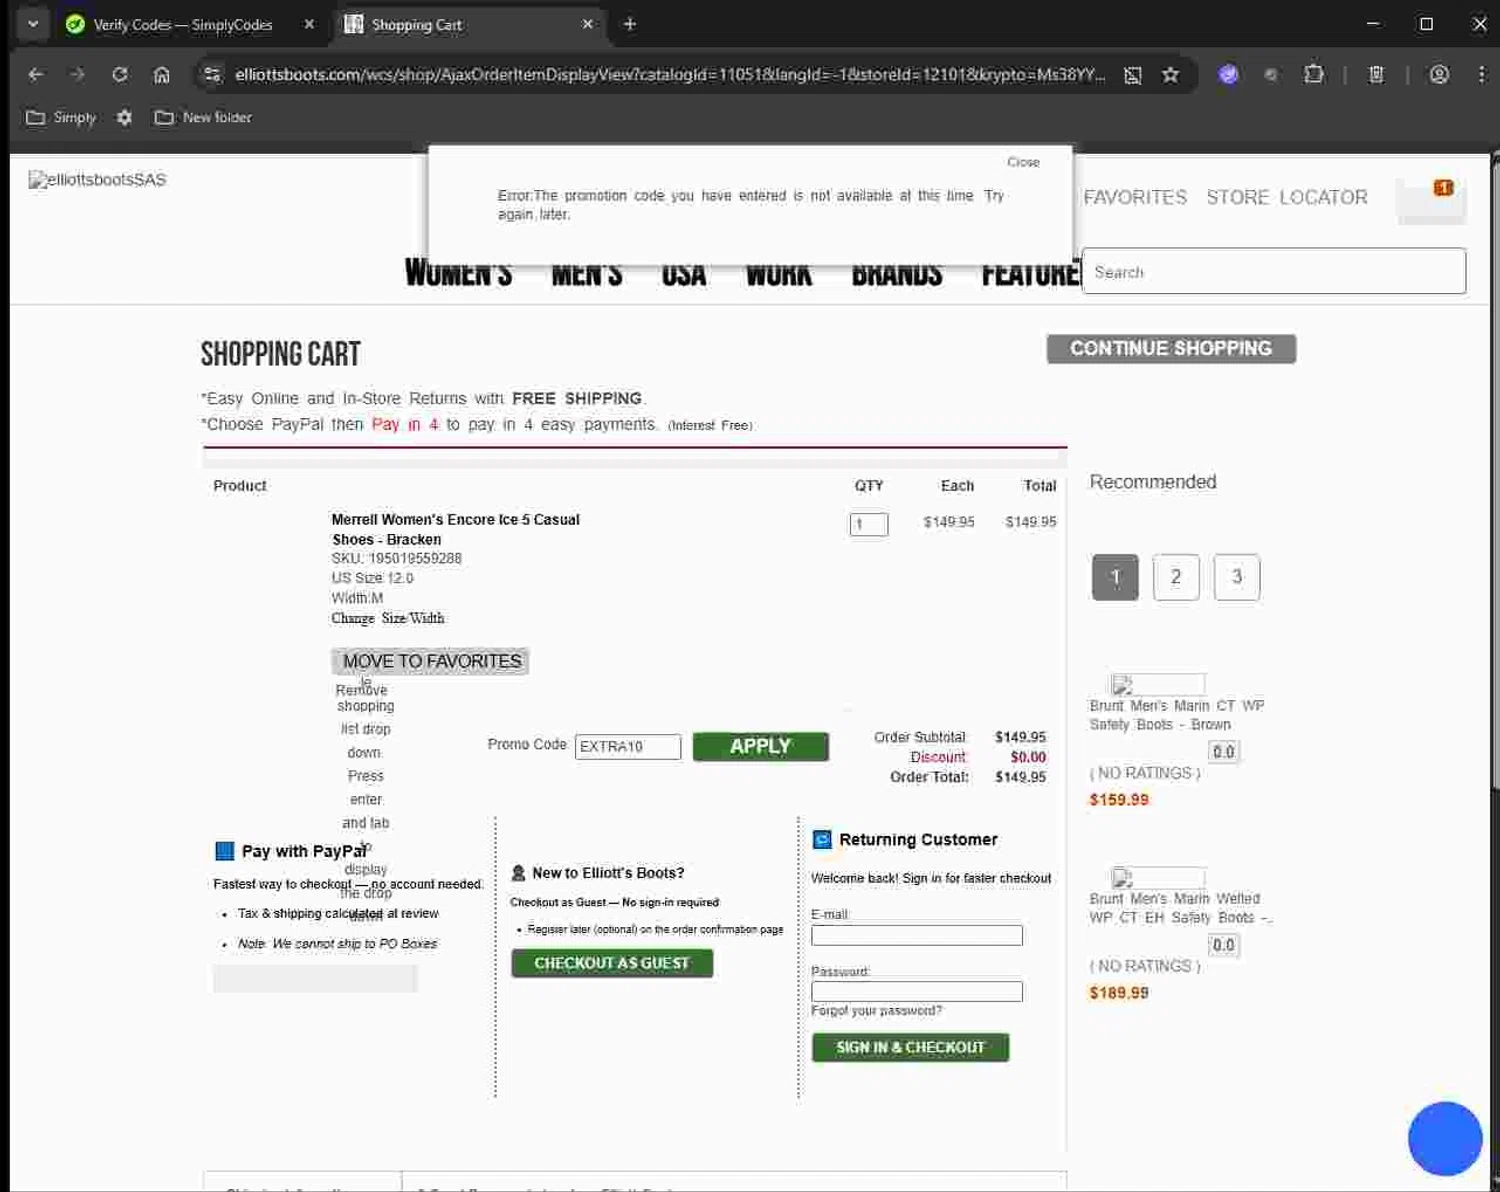Click the Brunt Marin CT WP Brown boots thumbnail

[x=1158, y=684]
